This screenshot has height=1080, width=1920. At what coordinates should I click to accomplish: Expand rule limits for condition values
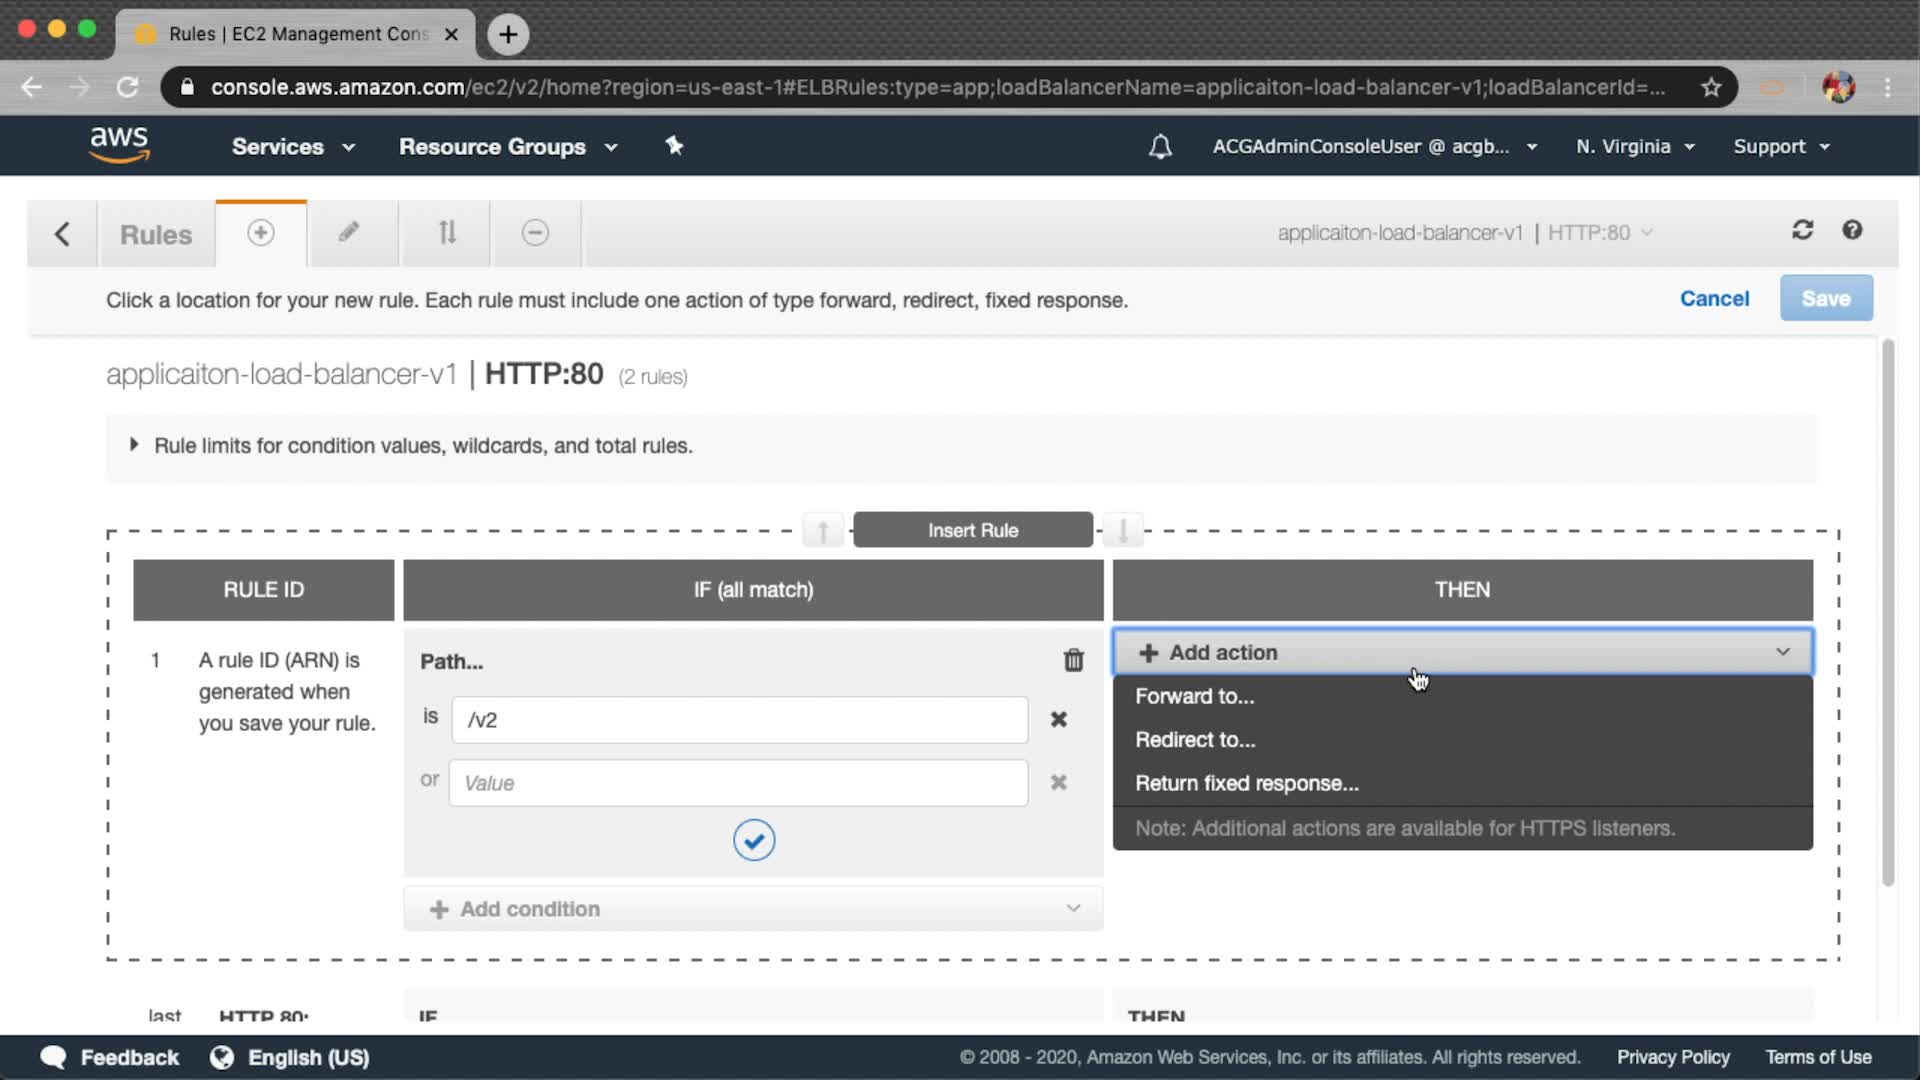point(134,445)
